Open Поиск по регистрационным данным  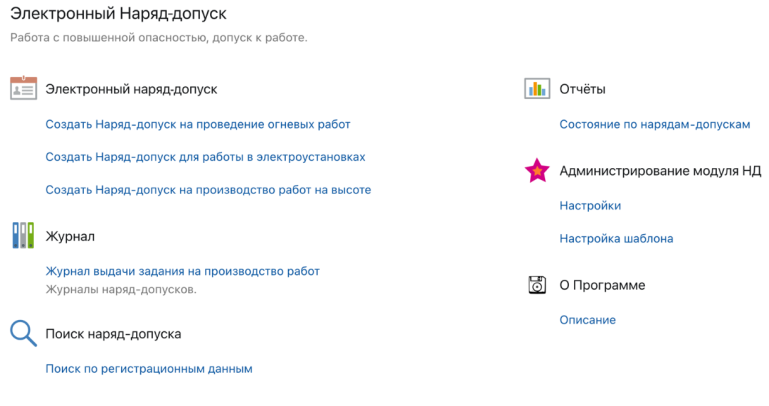(x=149, y=368)
